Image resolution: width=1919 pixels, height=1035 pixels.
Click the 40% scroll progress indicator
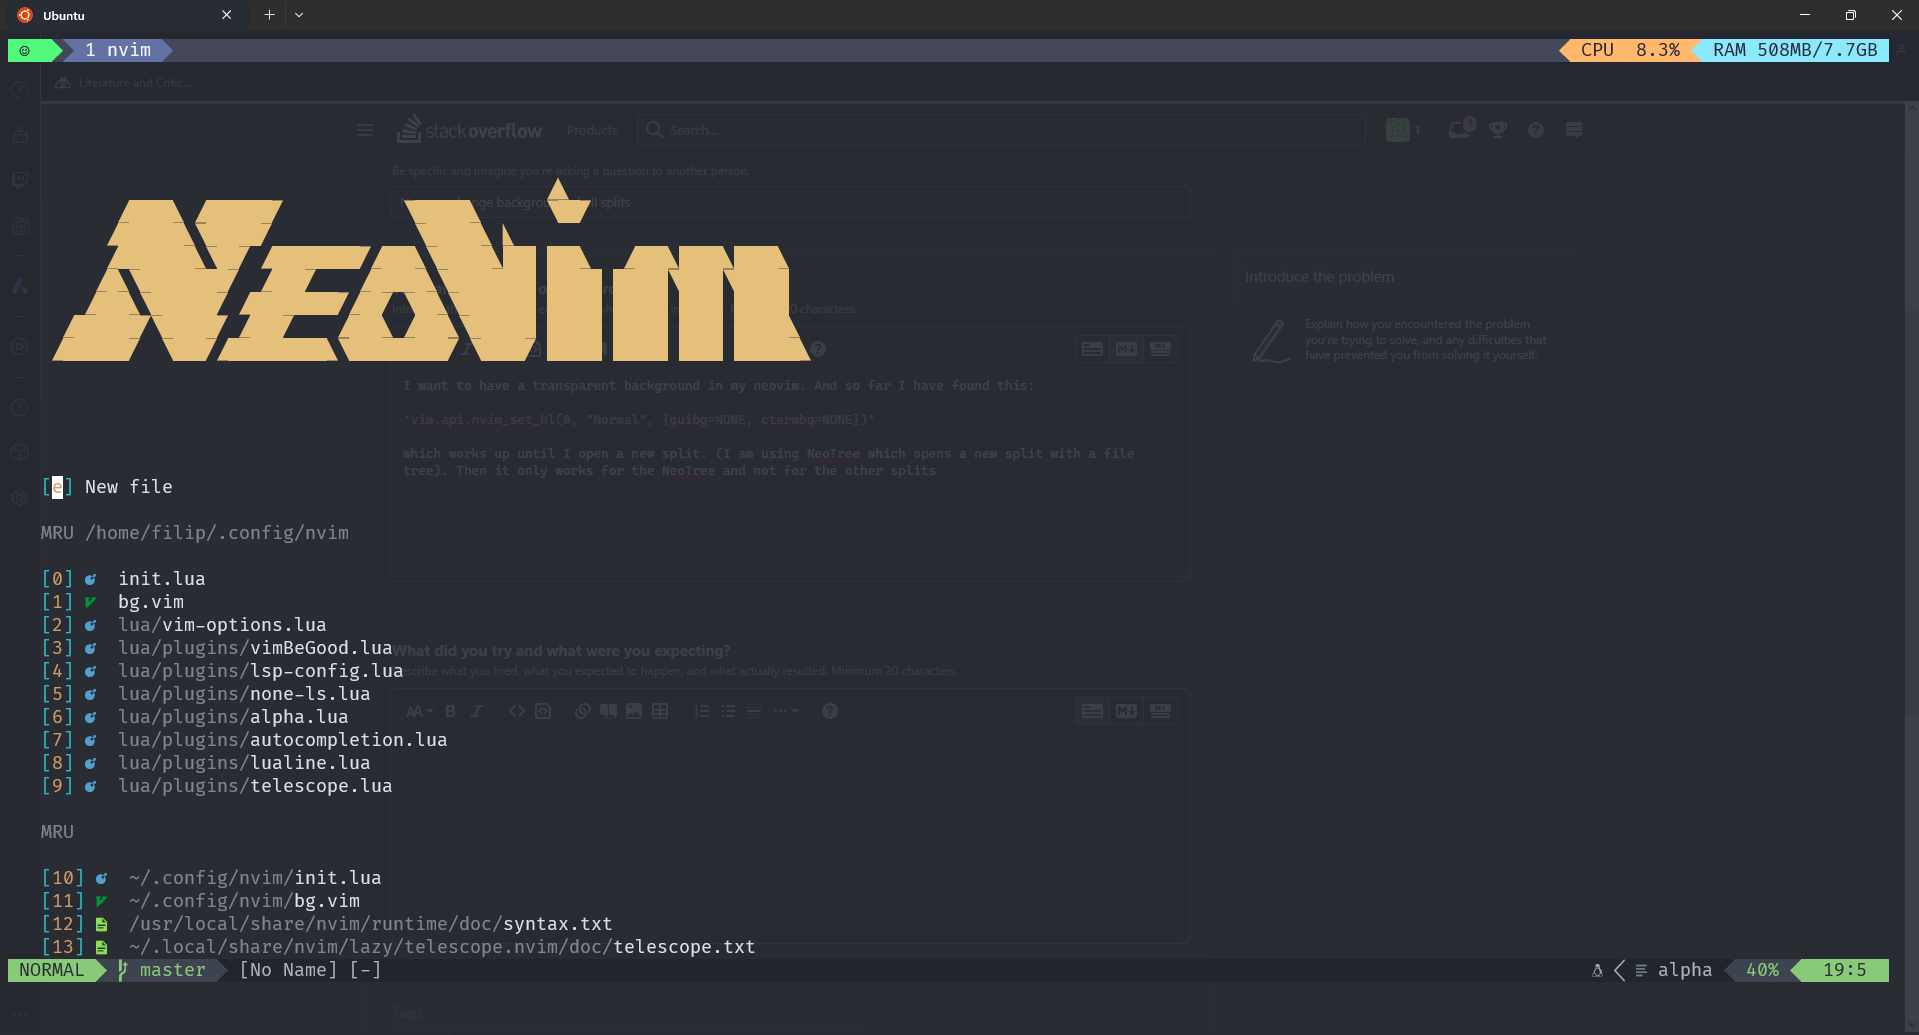(1762, 970)
